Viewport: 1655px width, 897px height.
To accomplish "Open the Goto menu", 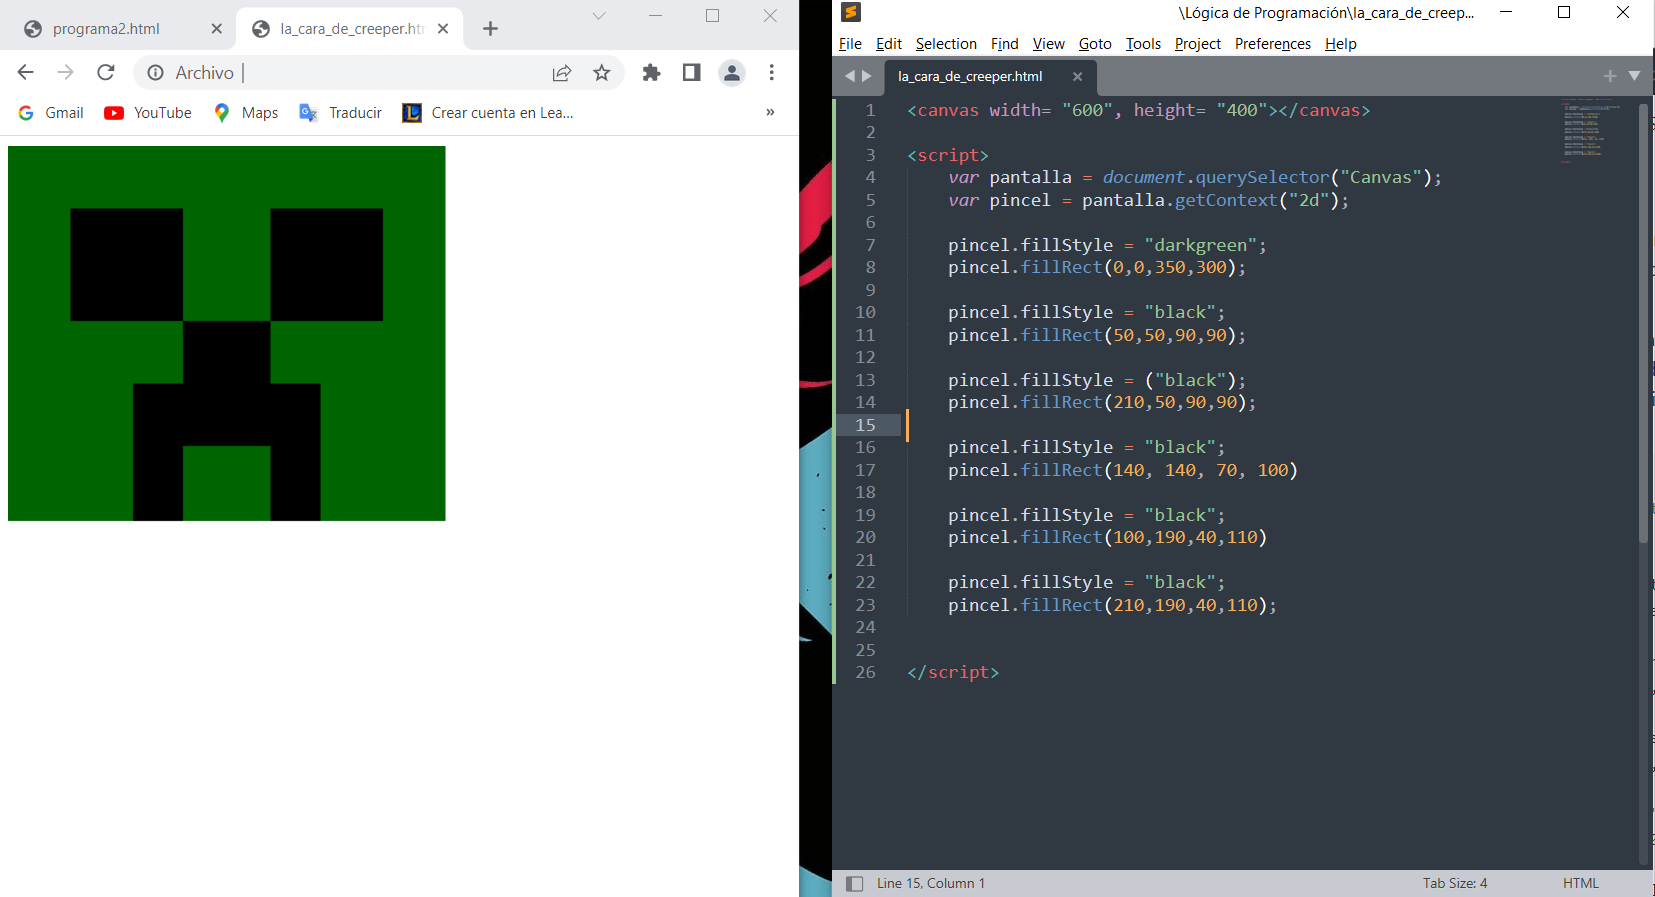I will pos(1095,44).
